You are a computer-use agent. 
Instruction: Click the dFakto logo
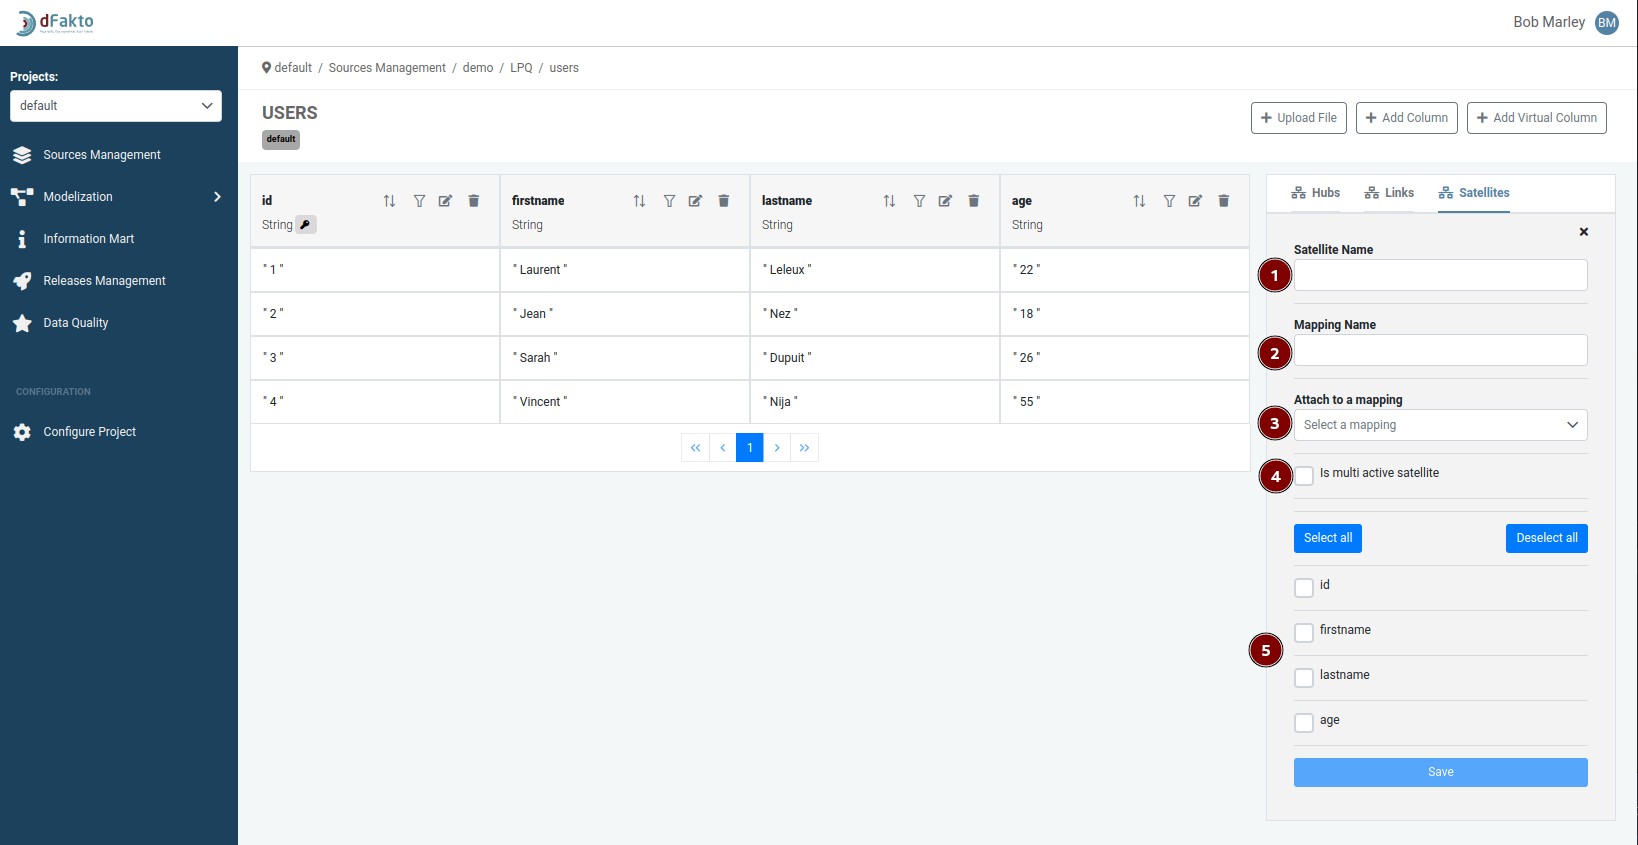56,22
